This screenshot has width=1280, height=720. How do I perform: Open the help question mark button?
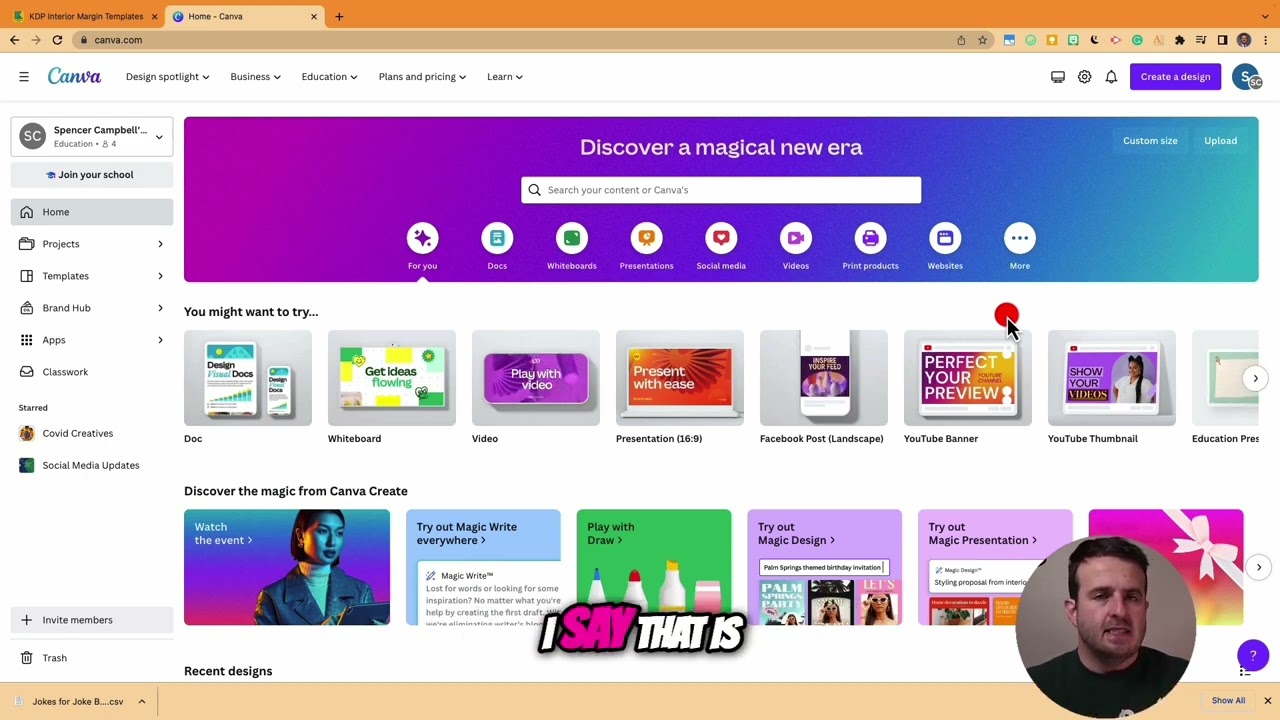(x=1252, y=656)
